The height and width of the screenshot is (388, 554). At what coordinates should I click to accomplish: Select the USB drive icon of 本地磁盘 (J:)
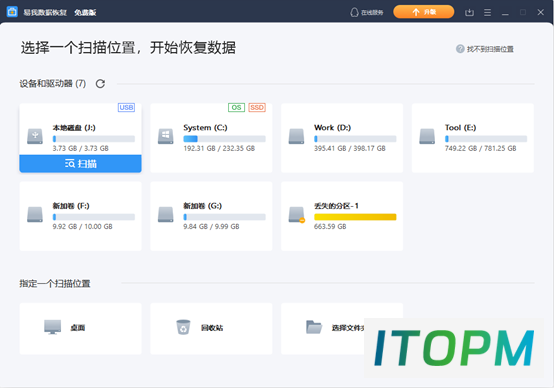pyautogui.click(x=35, y=136)
